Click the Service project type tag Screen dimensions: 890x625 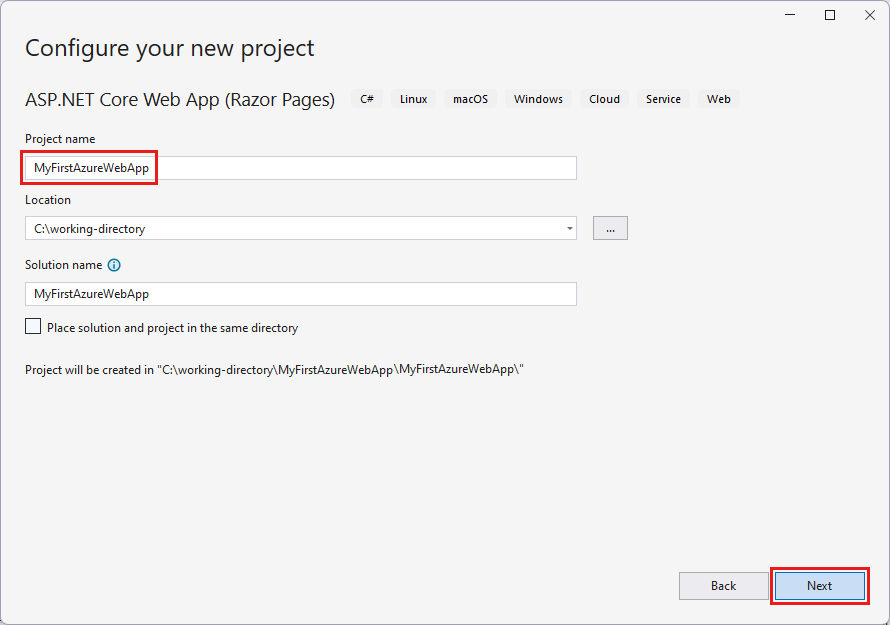(x=663, y=99)
